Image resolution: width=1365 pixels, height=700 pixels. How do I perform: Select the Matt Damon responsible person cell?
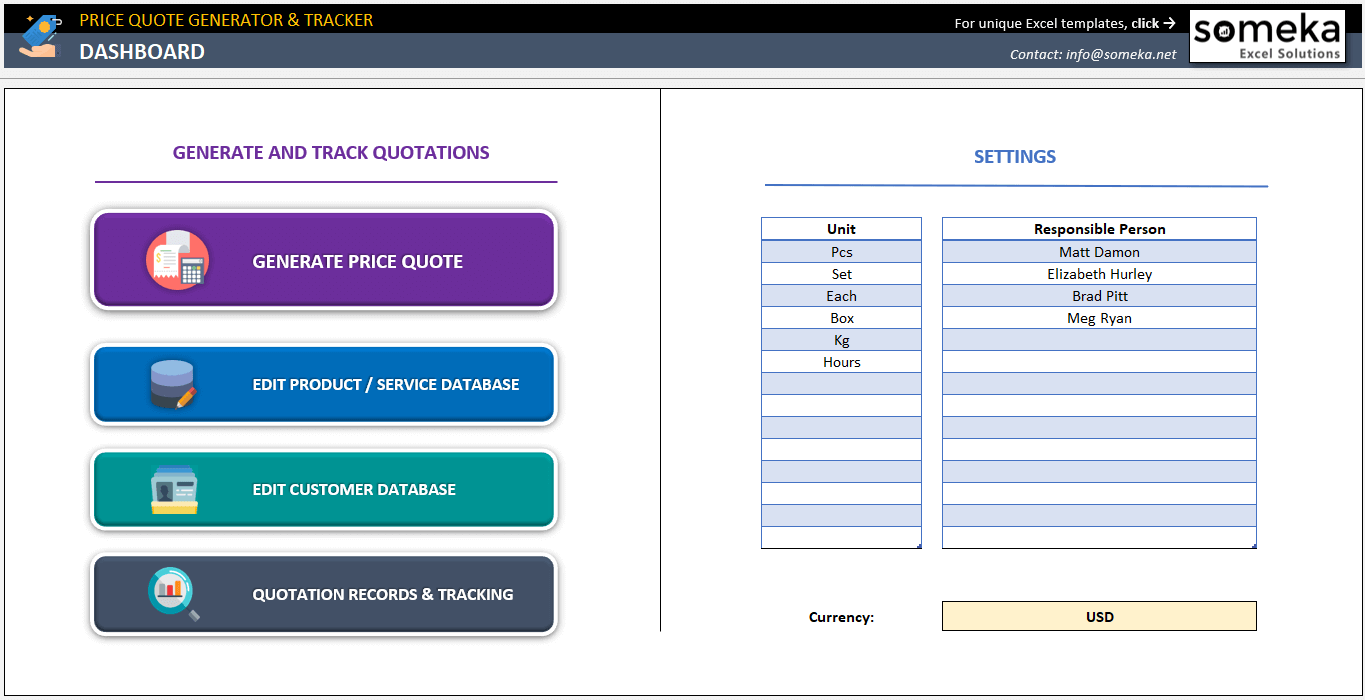(1099, 251)
